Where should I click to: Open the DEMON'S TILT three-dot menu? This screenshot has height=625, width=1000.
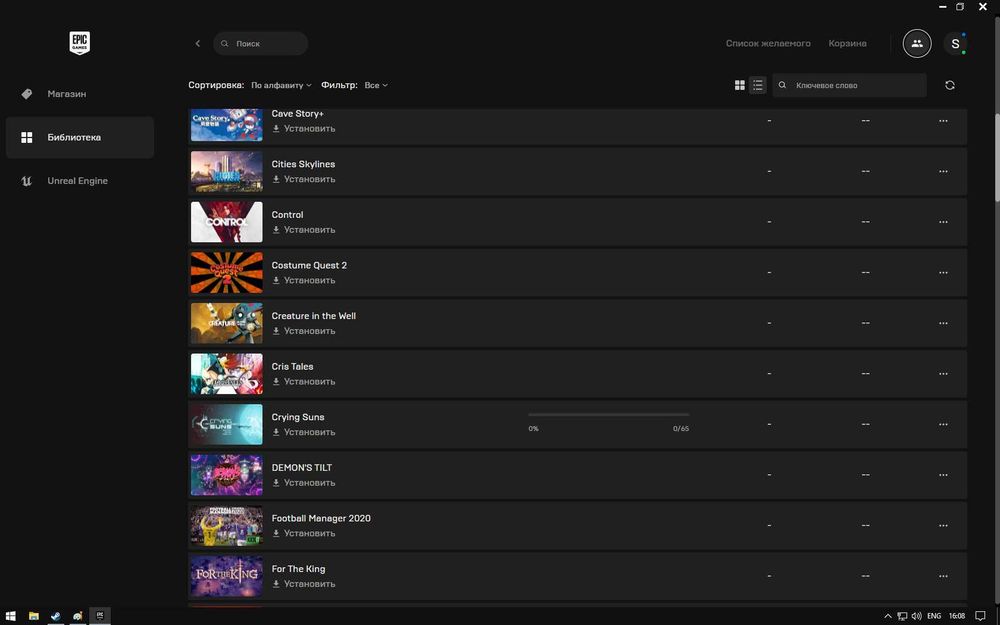(x=943, y=474)
